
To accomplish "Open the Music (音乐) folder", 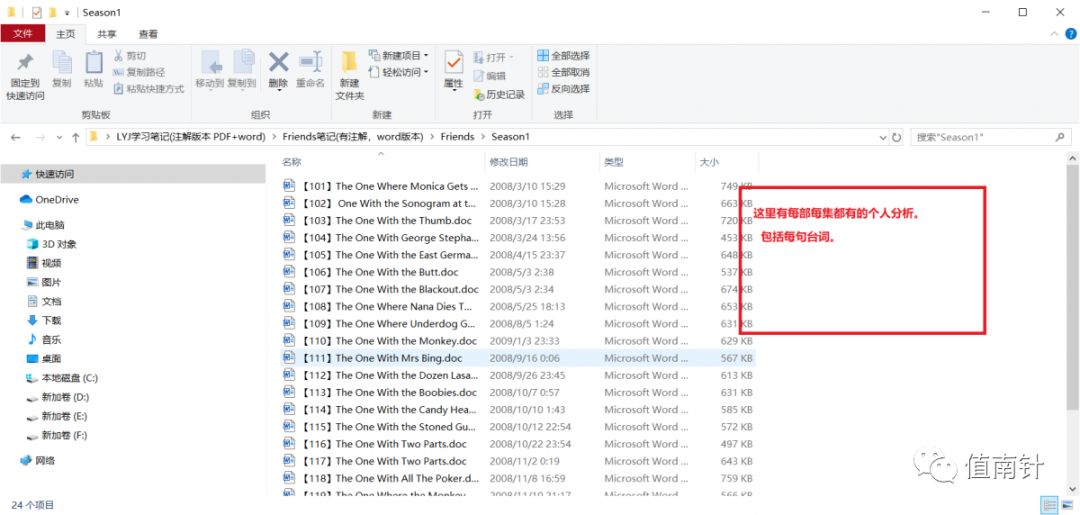I will [x=44, y=339].
